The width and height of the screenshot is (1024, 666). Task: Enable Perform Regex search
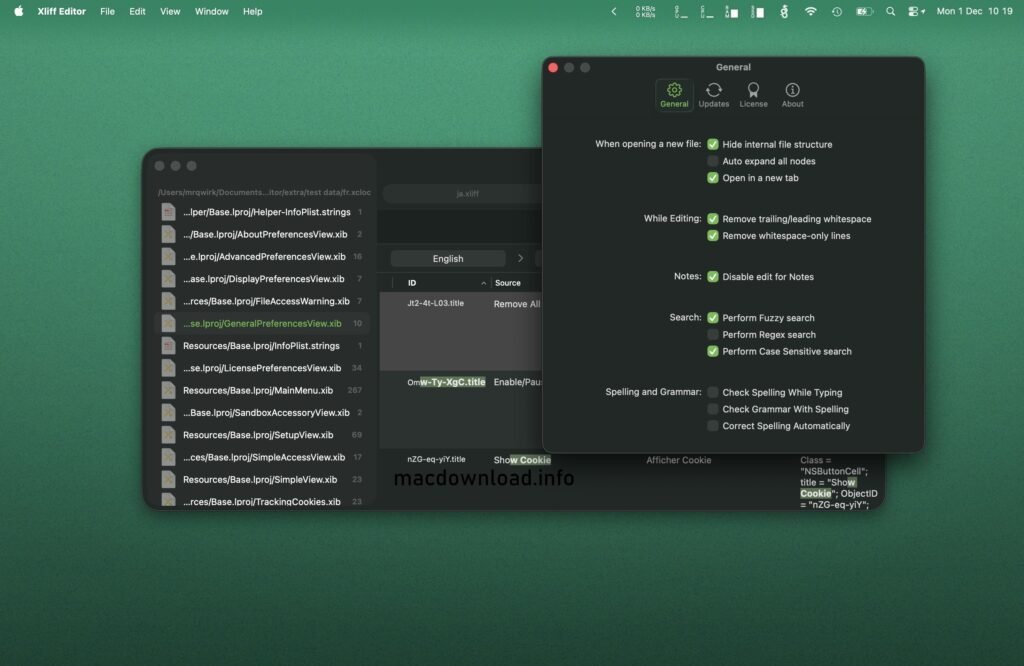click(x=713, y=335)
